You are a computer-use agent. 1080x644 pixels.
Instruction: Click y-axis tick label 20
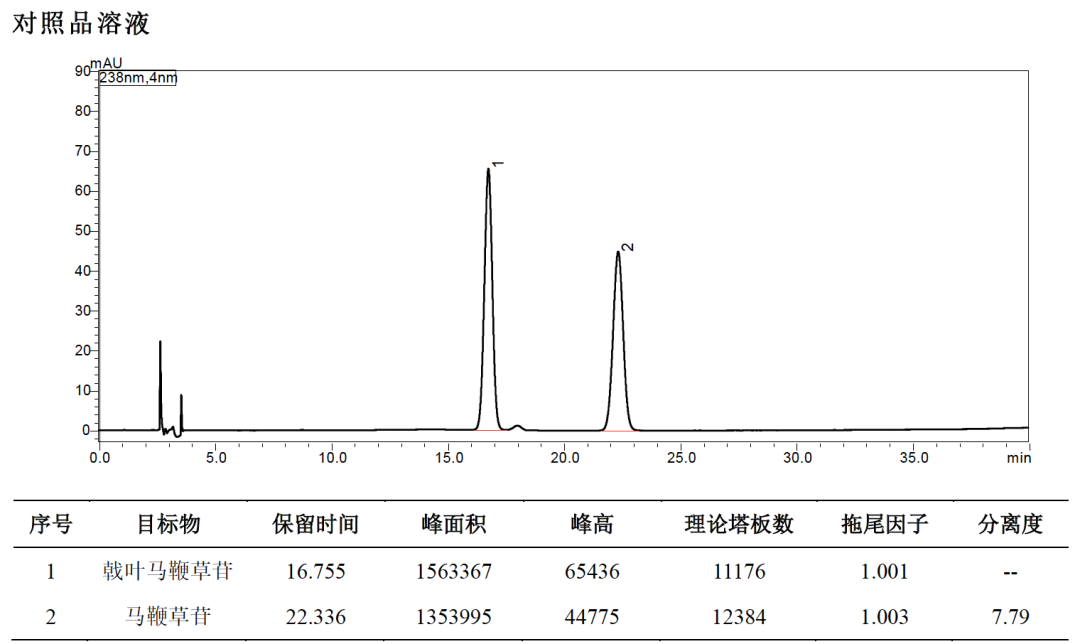point(83,351)
